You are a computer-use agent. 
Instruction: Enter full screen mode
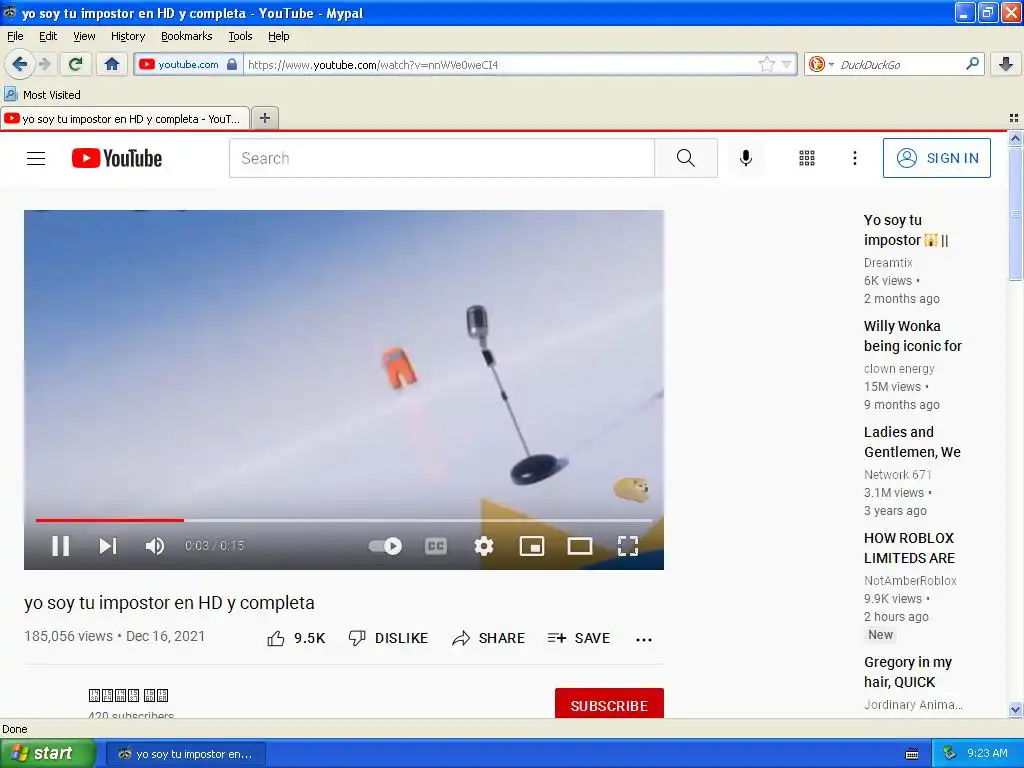[628, 546]
